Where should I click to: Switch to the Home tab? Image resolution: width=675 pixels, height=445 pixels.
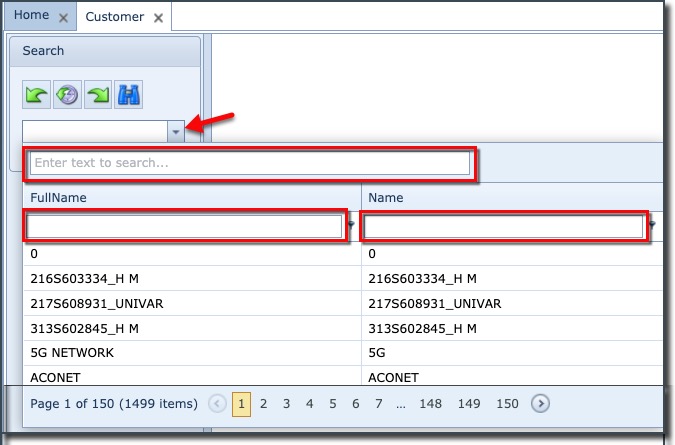point(31,17)
